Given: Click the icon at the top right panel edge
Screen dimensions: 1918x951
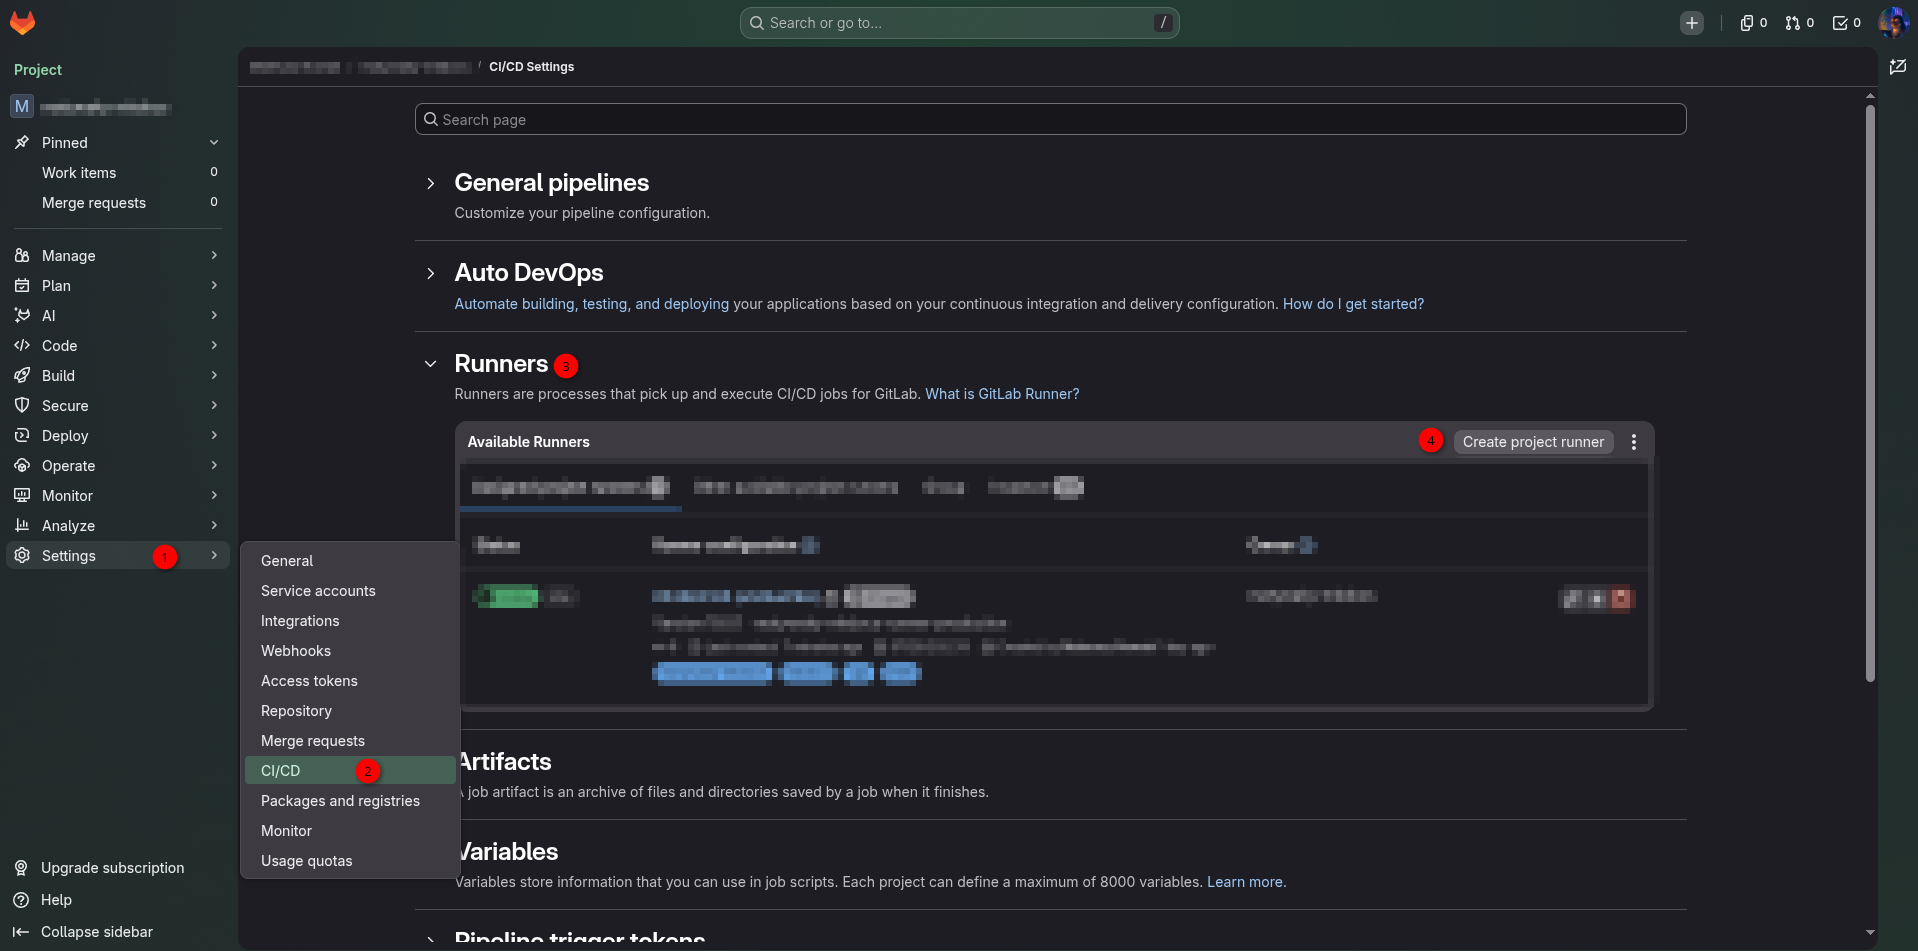Looking at the screenshot, I should tap(1898, 67).
